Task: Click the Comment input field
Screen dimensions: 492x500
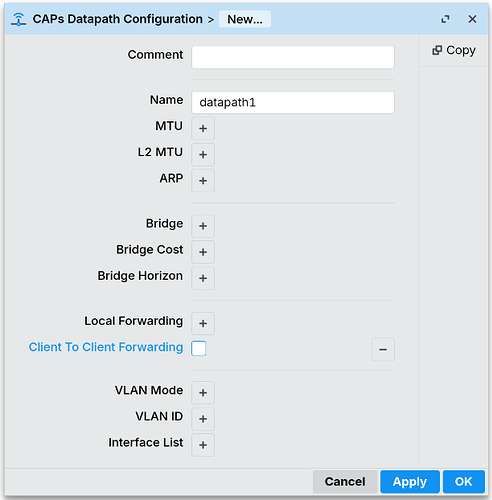Action: [x=293, y=57]
